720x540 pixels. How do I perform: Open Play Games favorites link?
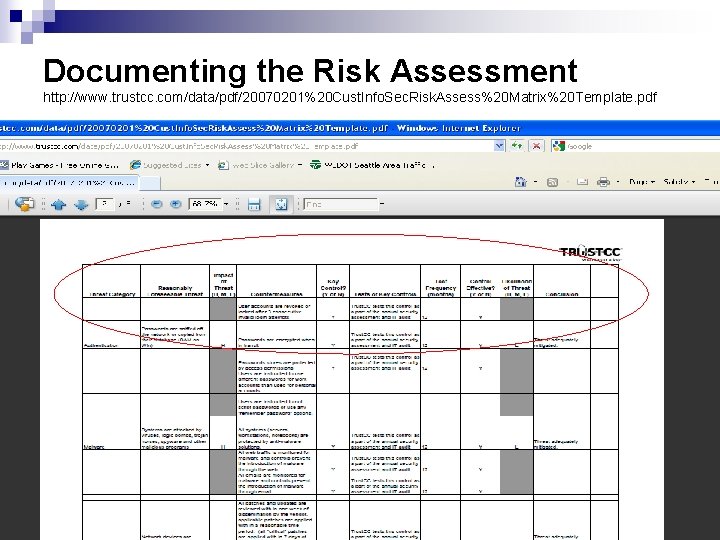point(60,165)
